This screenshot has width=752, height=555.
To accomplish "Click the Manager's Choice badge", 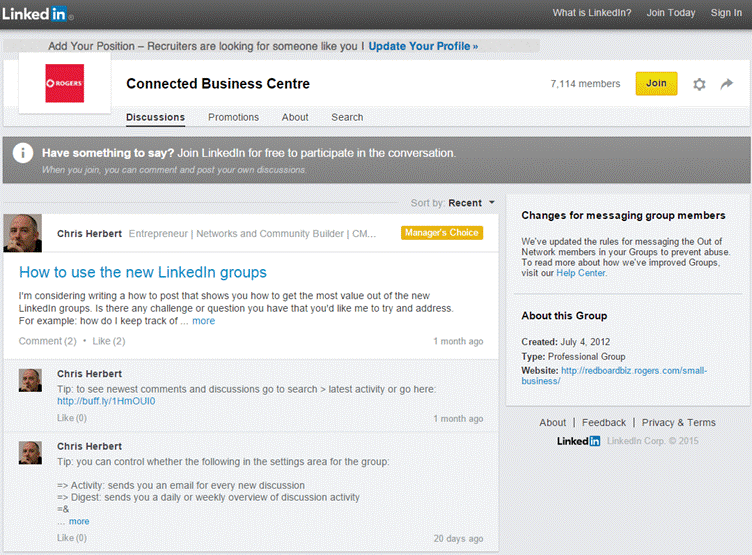I will [x=441, y=233].
